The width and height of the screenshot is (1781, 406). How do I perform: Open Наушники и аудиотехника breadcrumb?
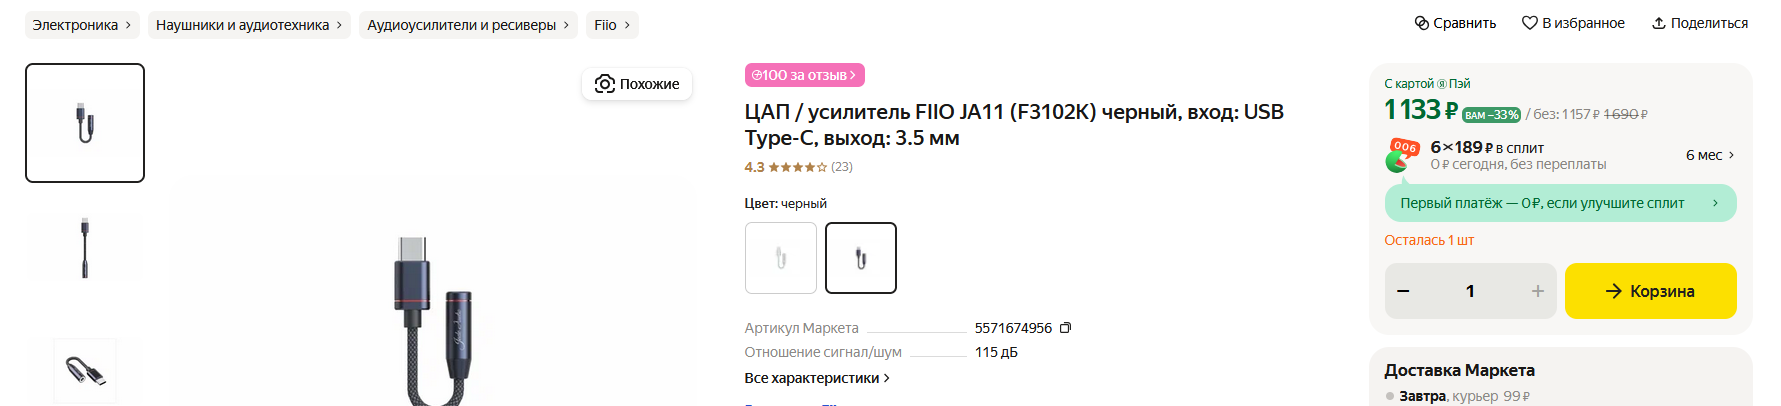[x=248, y=25]
